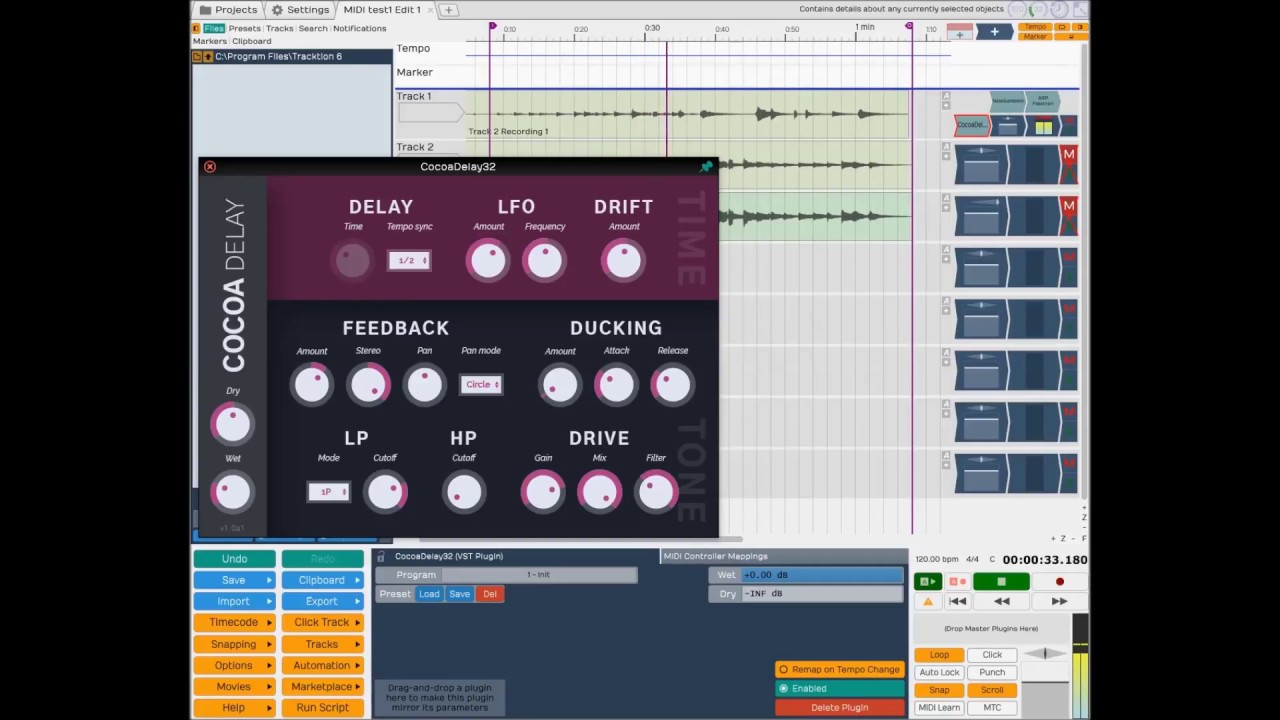Click the stop transport button
Screen dimensions: 1280x720
(1001, 582)
